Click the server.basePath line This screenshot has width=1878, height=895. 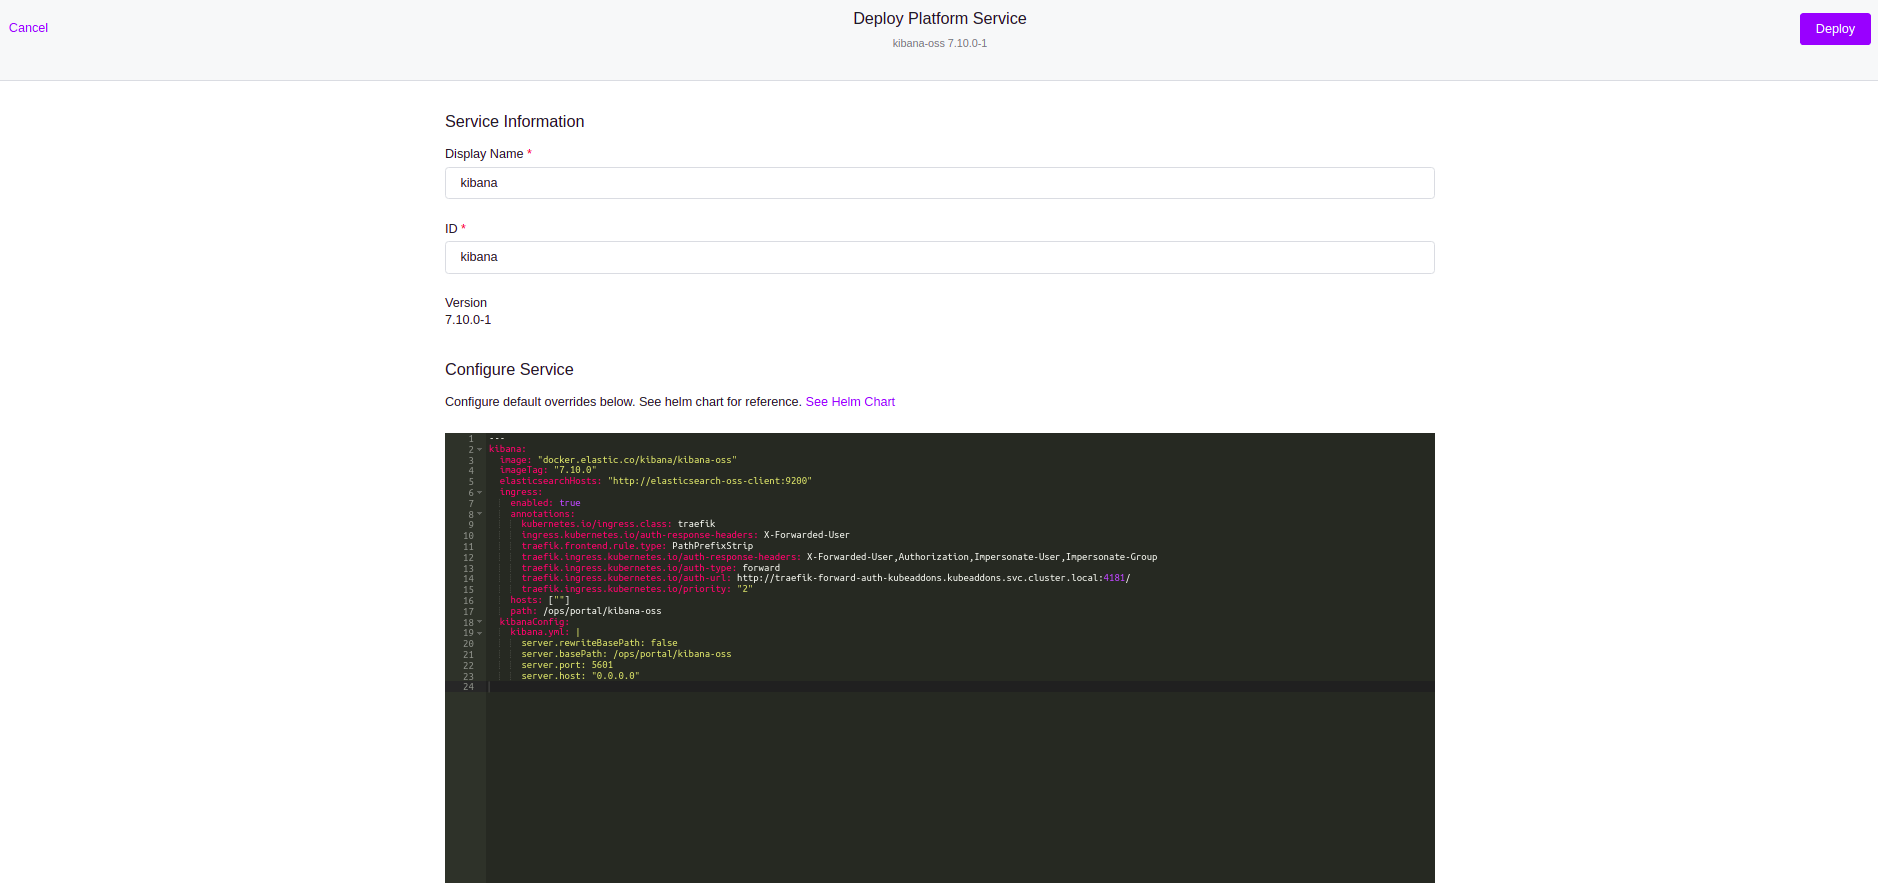pos(626,654)
